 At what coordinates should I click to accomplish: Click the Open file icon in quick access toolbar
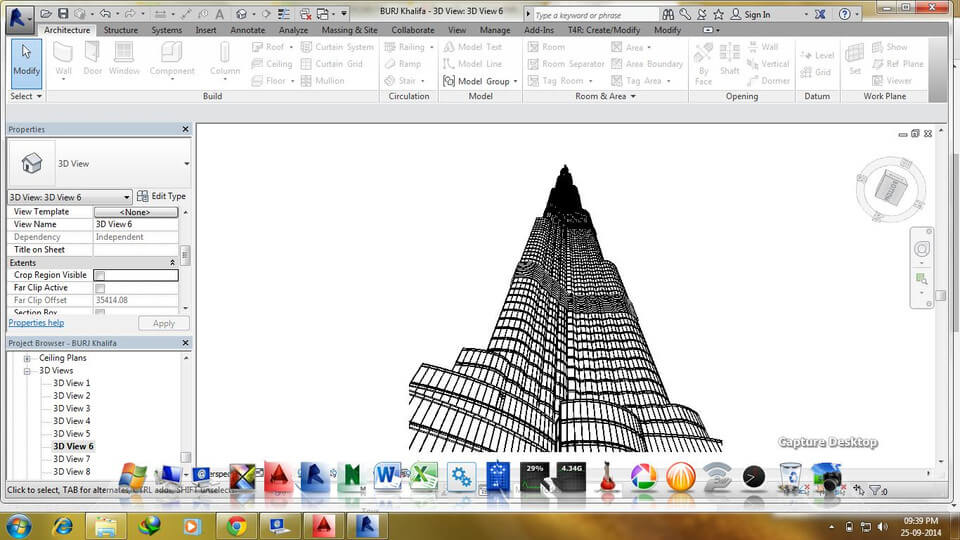click(x=46, y=13)
